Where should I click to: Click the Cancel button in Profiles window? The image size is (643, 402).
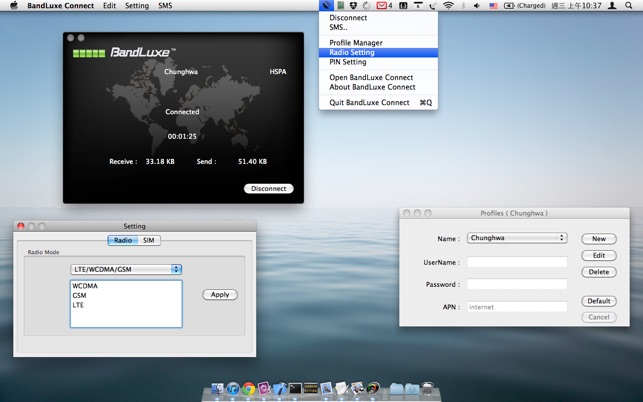point(599,317)
